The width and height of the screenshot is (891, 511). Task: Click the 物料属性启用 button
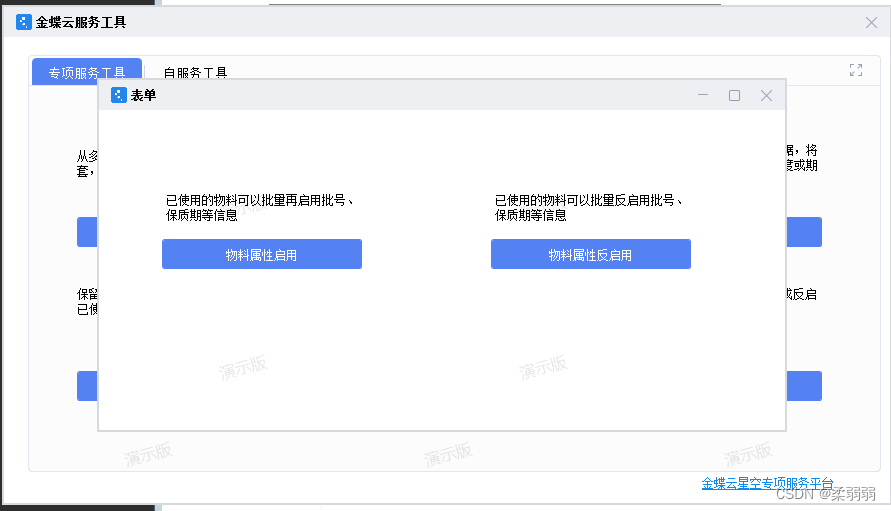(262, 254)
